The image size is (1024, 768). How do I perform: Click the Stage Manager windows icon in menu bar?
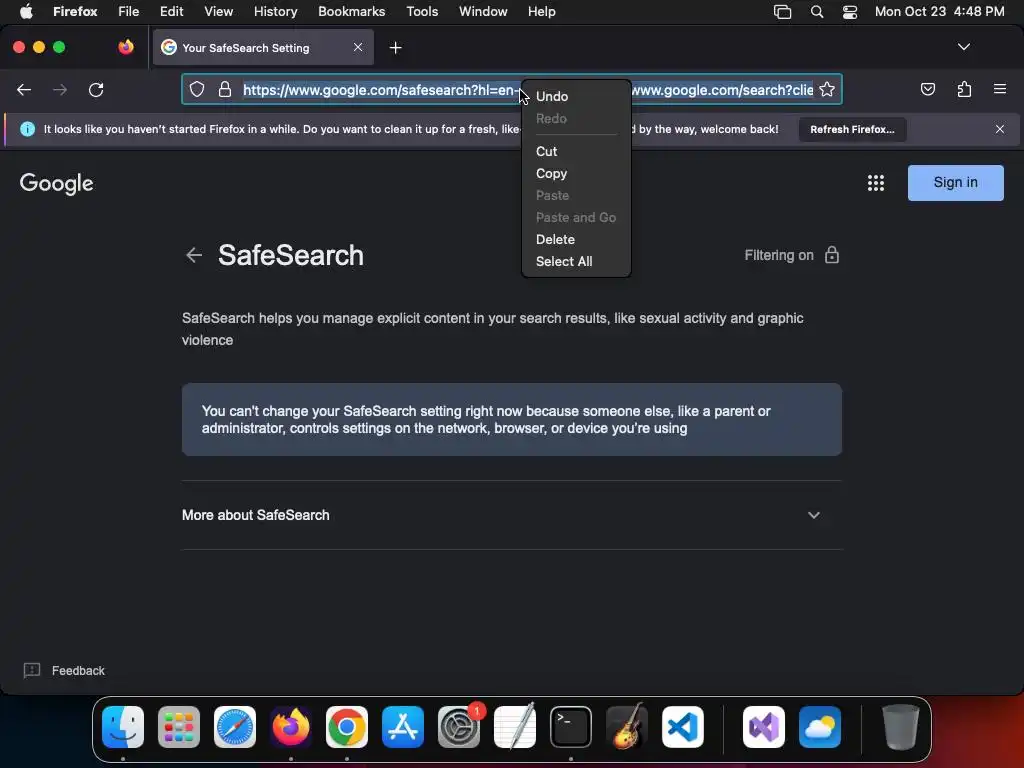(782, 12)
